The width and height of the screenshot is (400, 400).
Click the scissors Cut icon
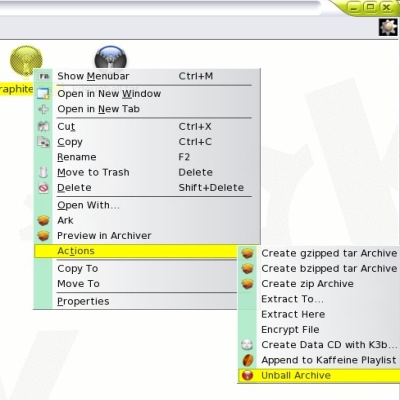tap(43, 127)
